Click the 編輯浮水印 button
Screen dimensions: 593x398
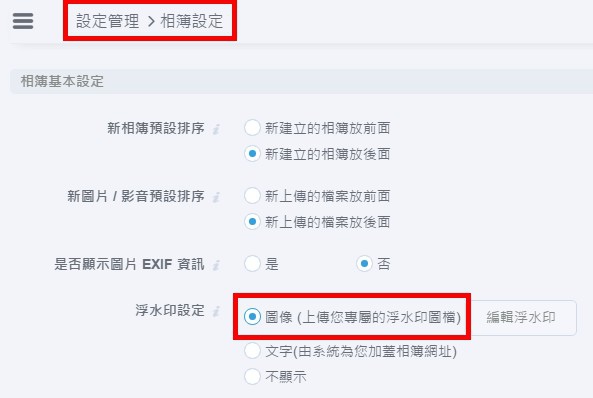coord(521,317)
